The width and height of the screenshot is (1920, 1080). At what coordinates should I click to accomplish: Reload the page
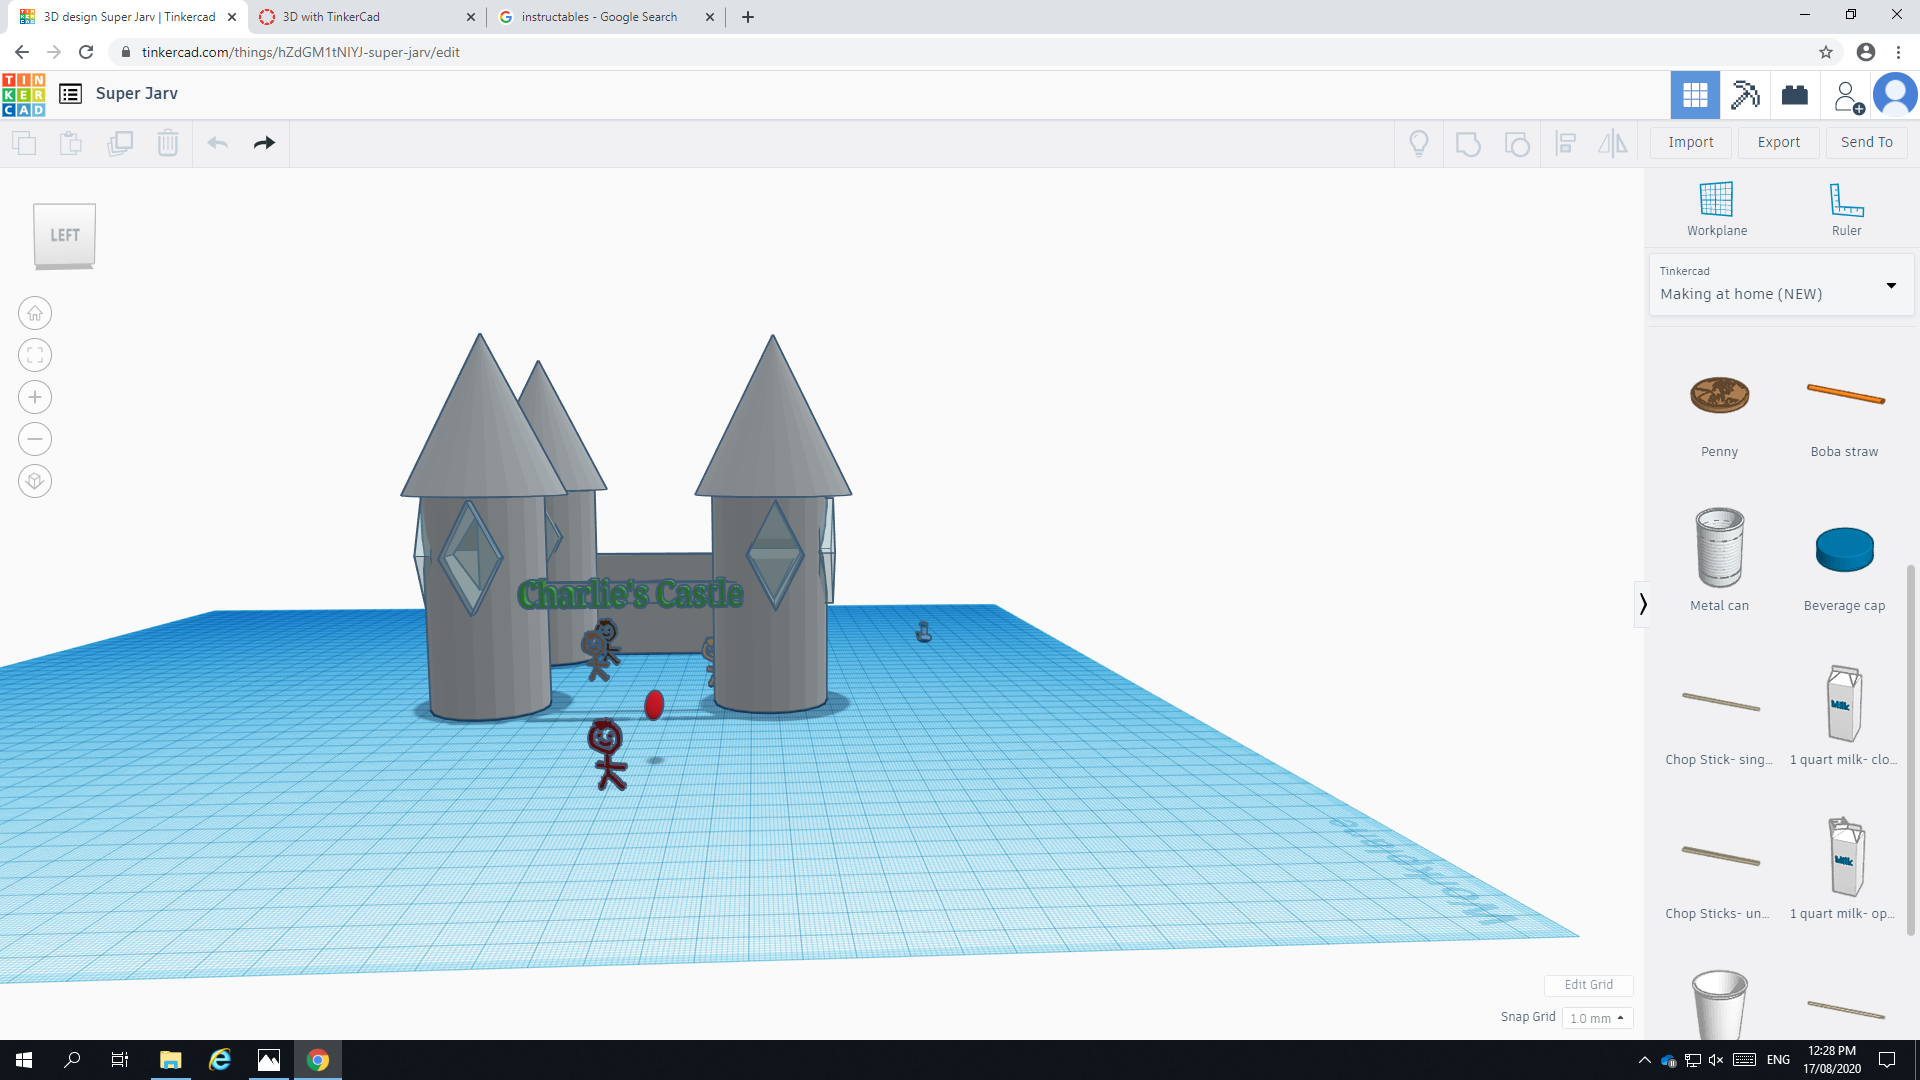tap(86, 52)
